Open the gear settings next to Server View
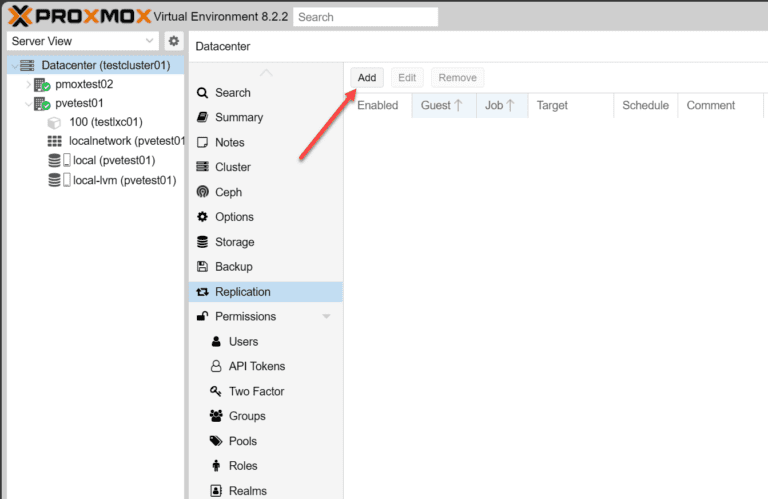 [x=173, y=41]
